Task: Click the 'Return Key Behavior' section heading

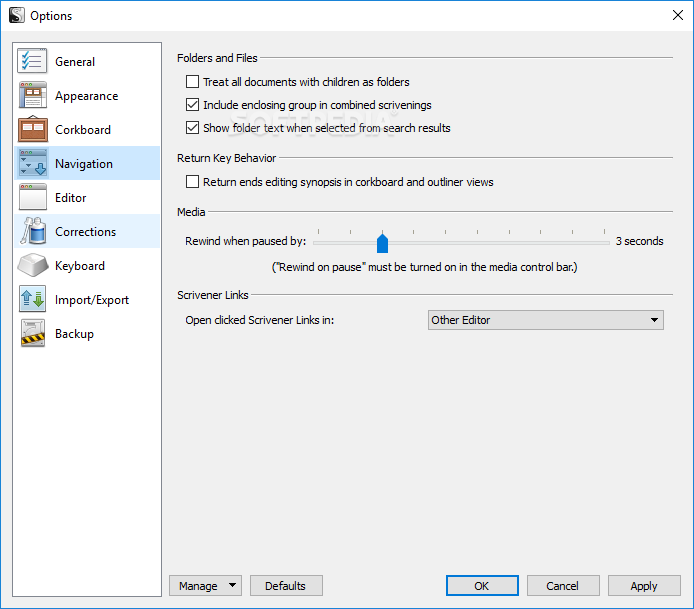Action: (x=227, y=158)
